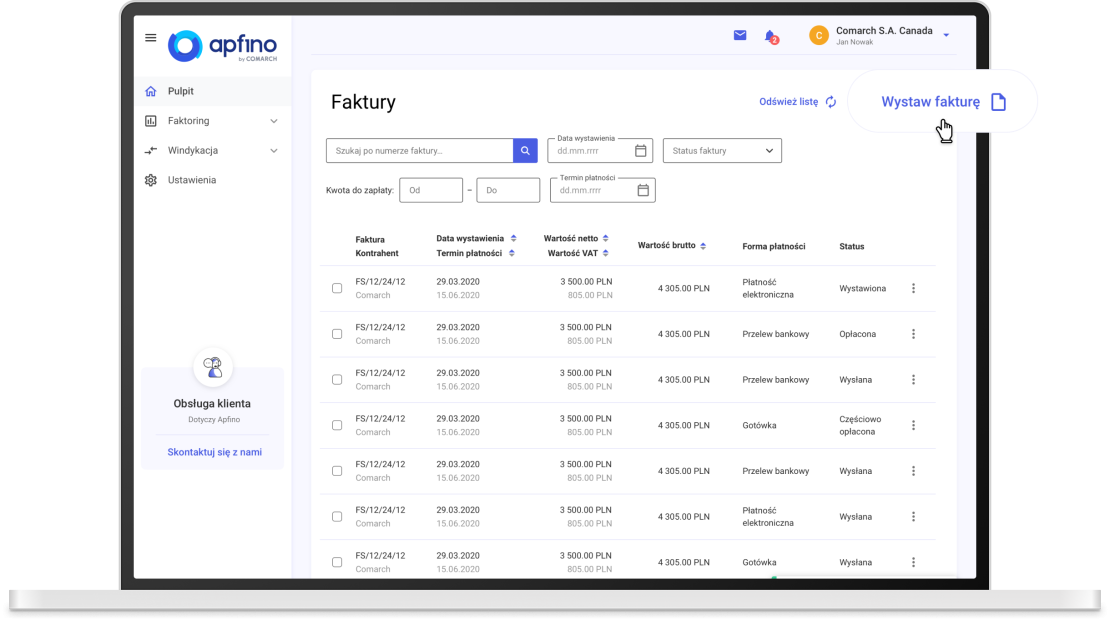Expand the Windykacja sidebar section
The height and width of the screenshot is (620, 1110).
pos(212,151)
